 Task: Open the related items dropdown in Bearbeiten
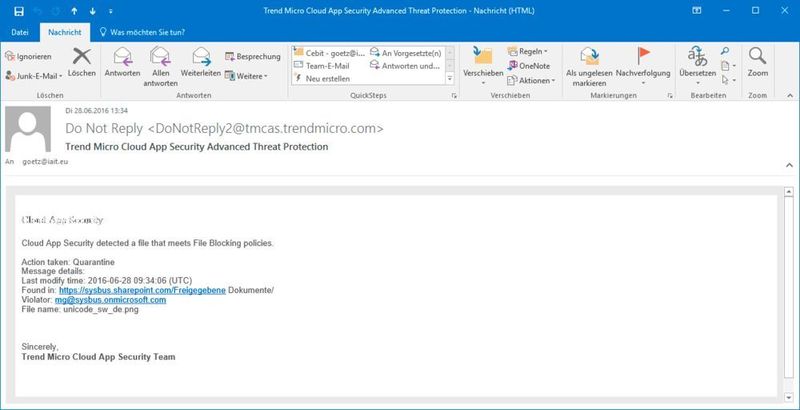click(728, 66)
